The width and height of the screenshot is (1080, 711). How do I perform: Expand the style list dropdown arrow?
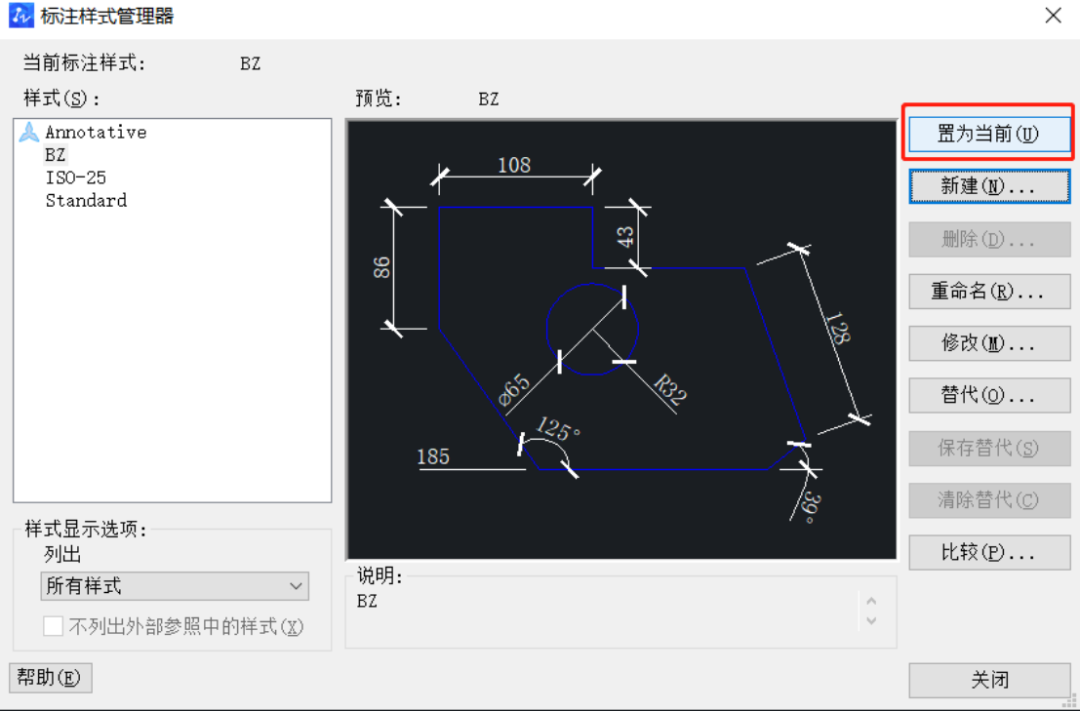[x=295, y=586]
